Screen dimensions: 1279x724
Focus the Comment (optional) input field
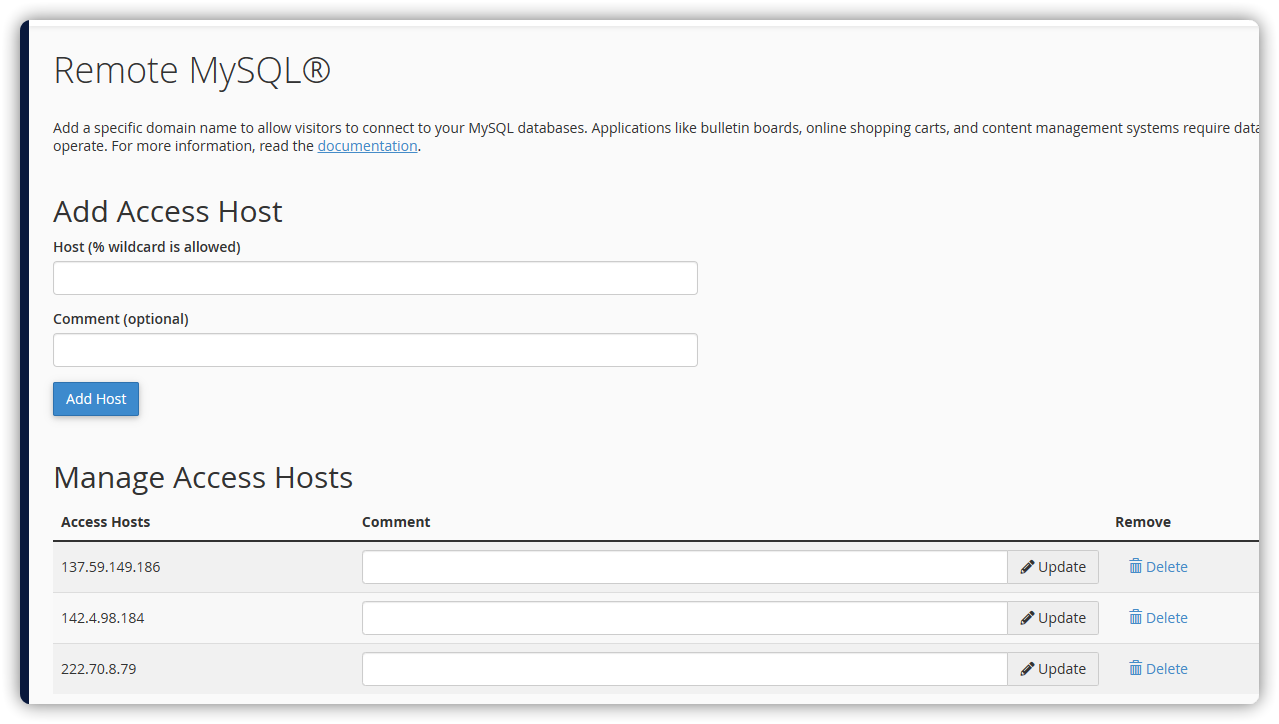click(375, 350)
